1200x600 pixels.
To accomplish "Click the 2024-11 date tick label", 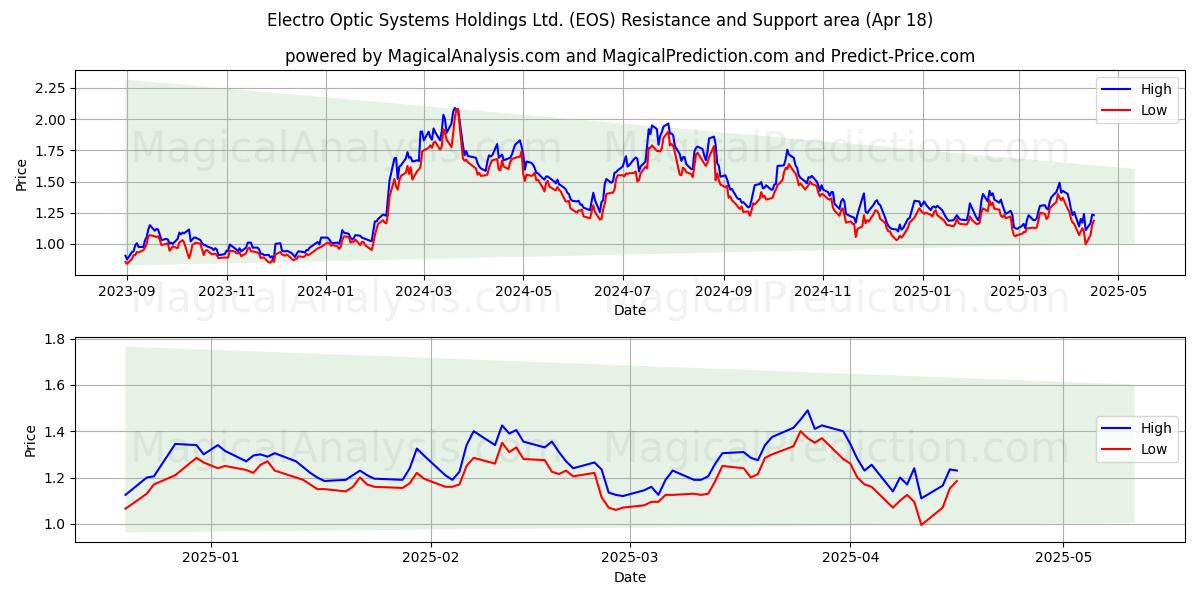I will tap(823, 290).
